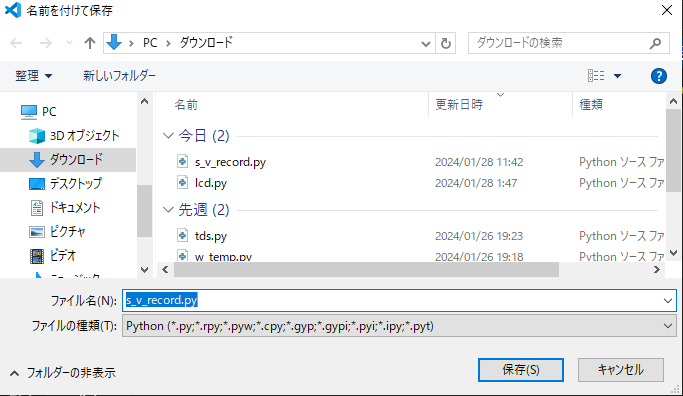Select 3D オブジェクト in the sidebar
This screenshot has height=396, width=683.
pos(84,136)
